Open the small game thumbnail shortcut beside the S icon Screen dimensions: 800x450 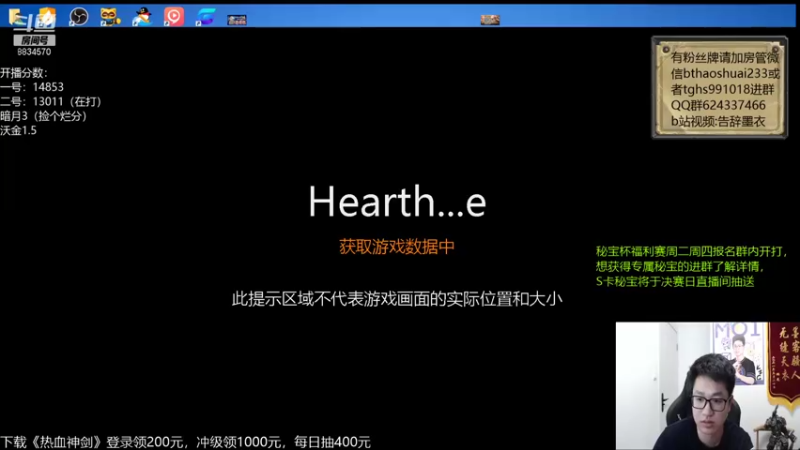pyautogui.click(x=237, y=20)
